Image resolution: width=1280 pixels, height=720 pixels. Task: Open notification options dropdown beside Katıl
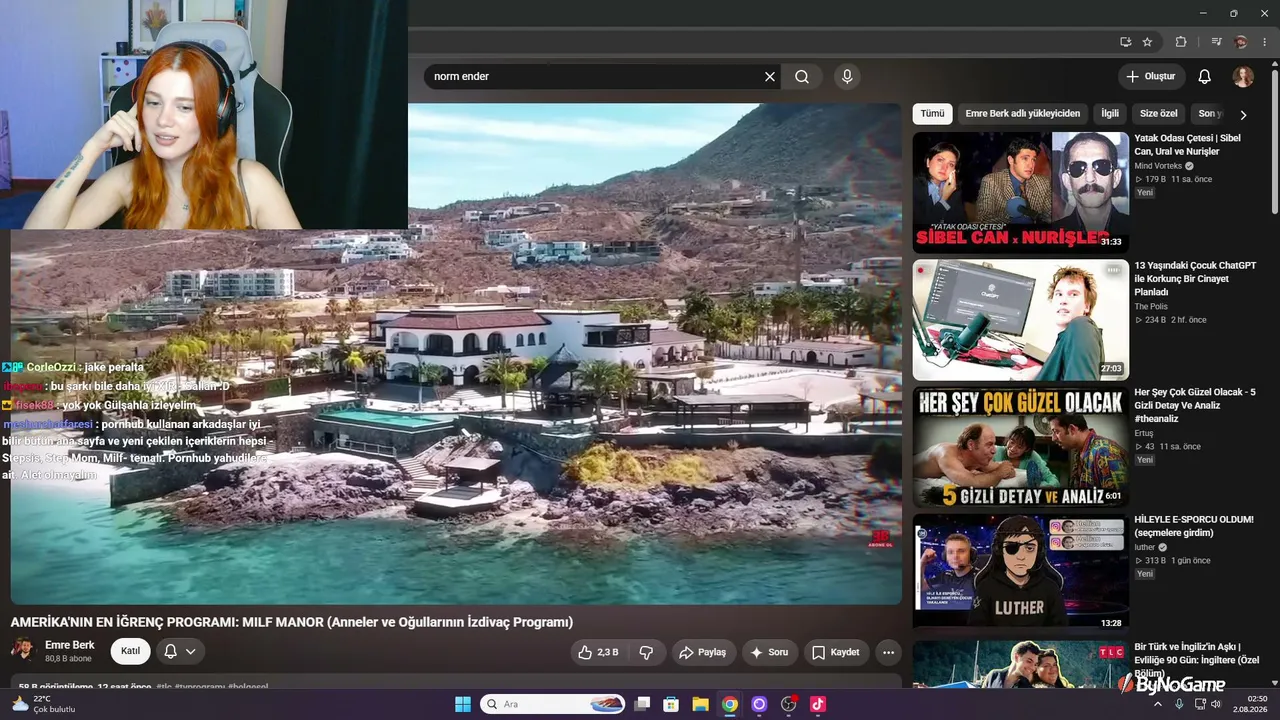tap(180, 651)
